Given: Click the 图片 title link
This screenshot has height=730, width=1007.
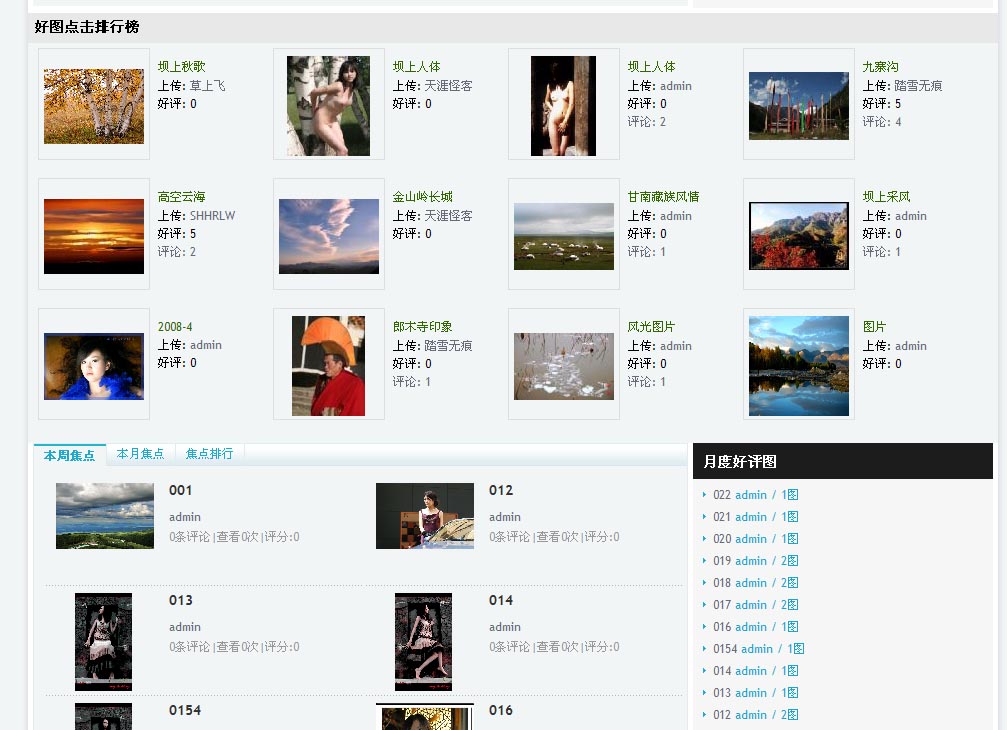Looking at the screenshot, I should pyautogui.click(x=874, y=327).
